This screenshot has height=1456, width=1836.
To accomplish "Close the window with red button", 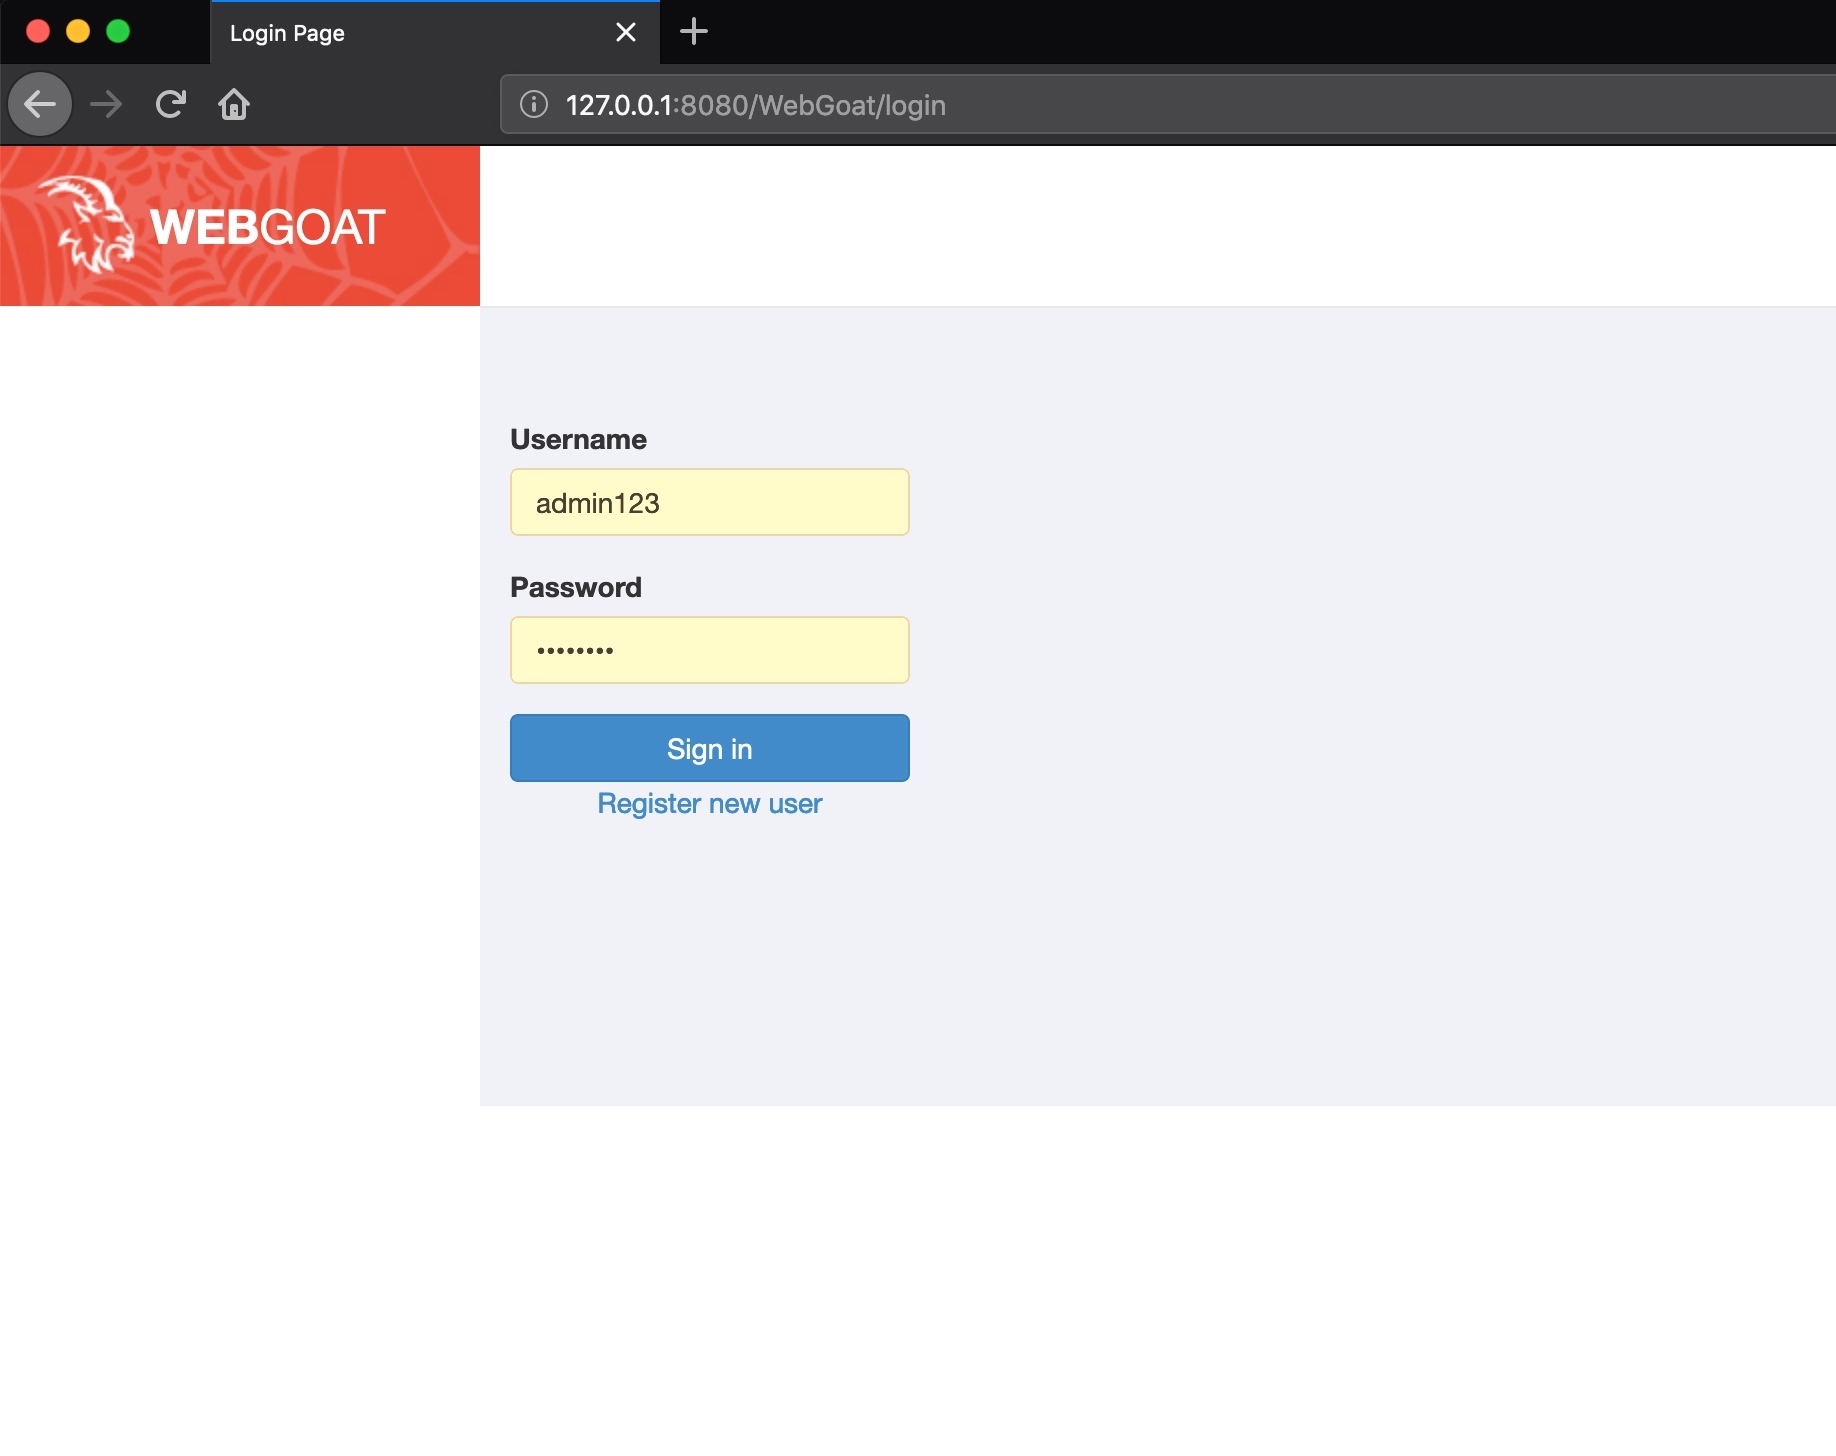I will [38, 32].
